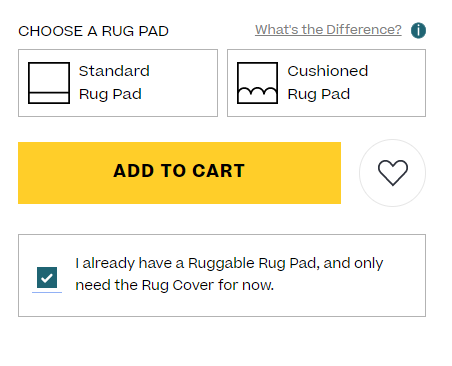Select the Cushioned Rug Pad option

coord(326,83)
